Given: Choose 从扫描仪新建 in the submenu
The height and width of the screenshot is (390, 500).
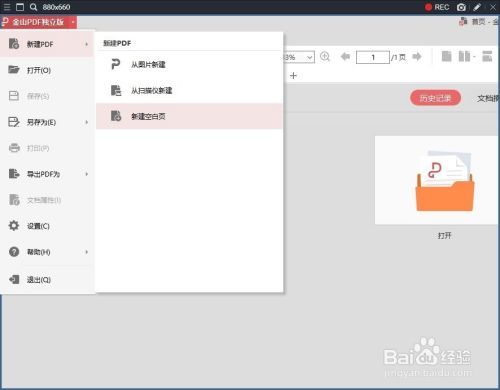Looking at the screenshot, I should (189, 90).
